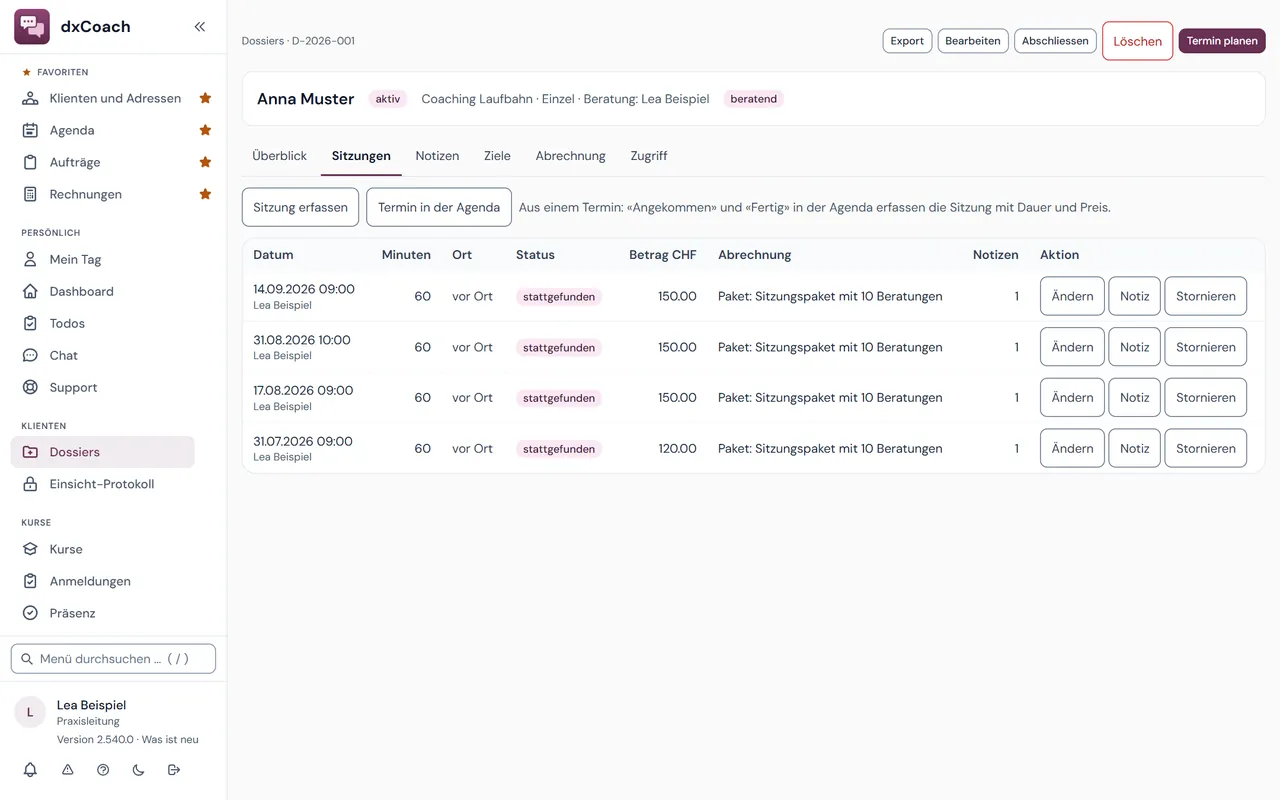
Task: Toggle the Rechnungen favorite star
Action: click(205, 194)
